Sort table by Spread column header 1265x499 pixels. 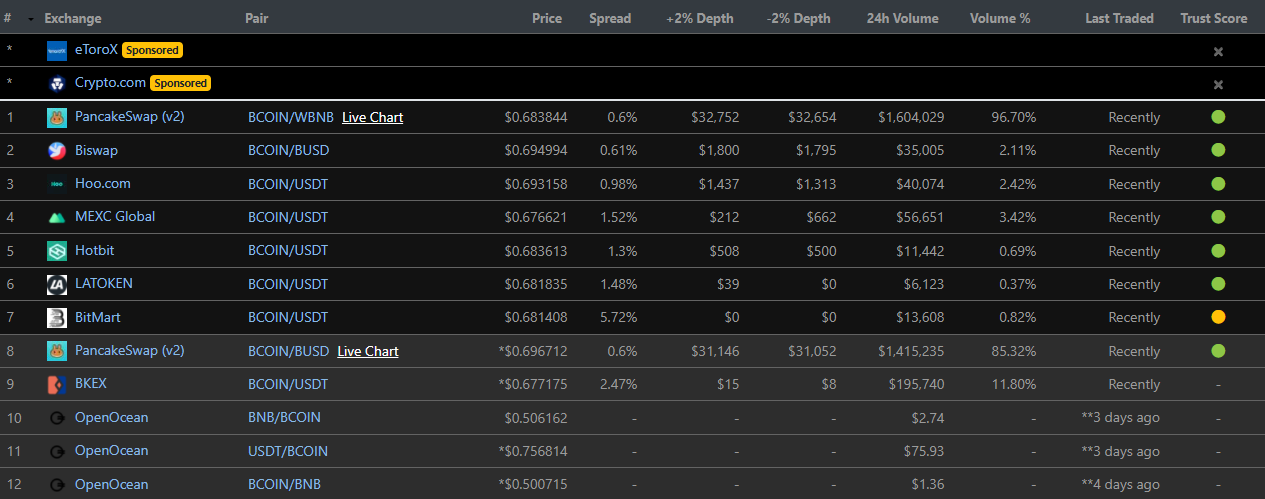pyautogui.click(x=610, y=18)
